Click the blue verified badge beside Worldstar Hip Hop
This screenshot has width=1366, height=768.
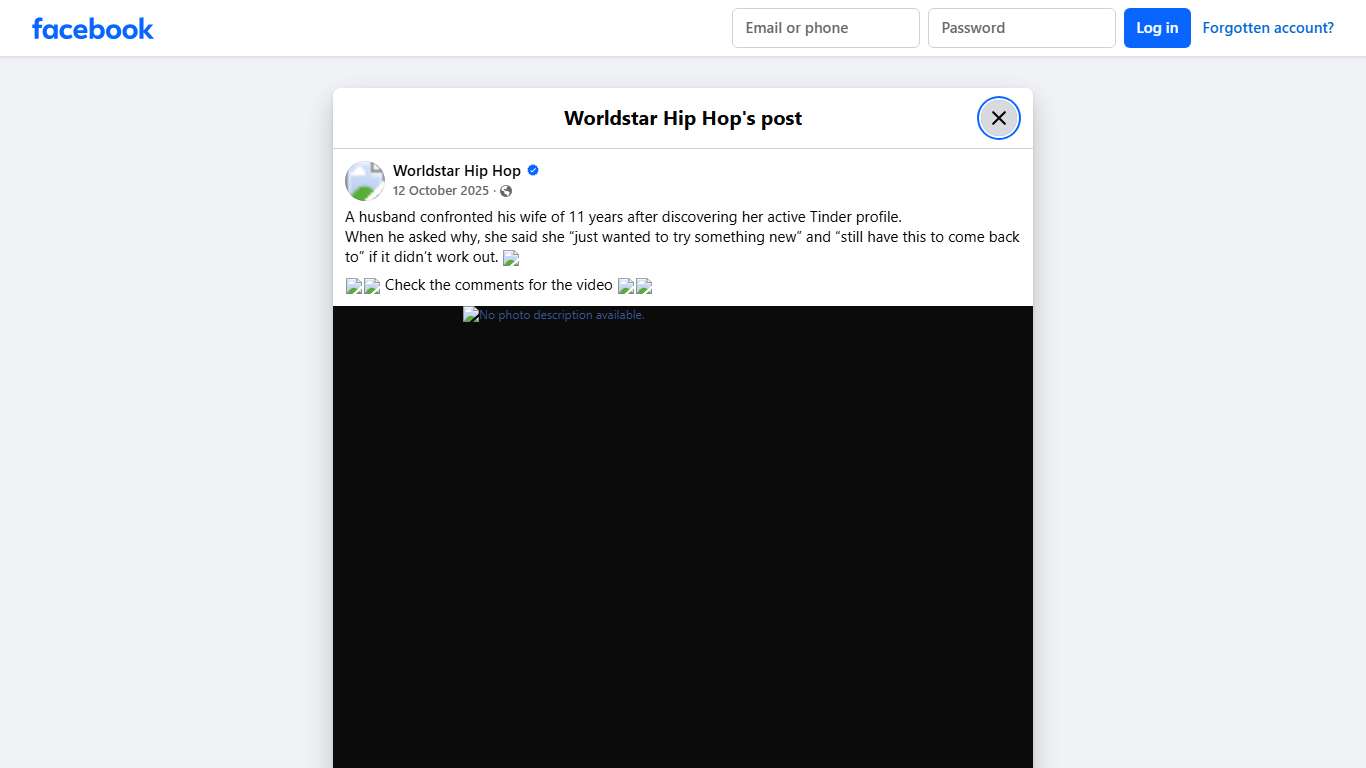click(x=531, y=170)
